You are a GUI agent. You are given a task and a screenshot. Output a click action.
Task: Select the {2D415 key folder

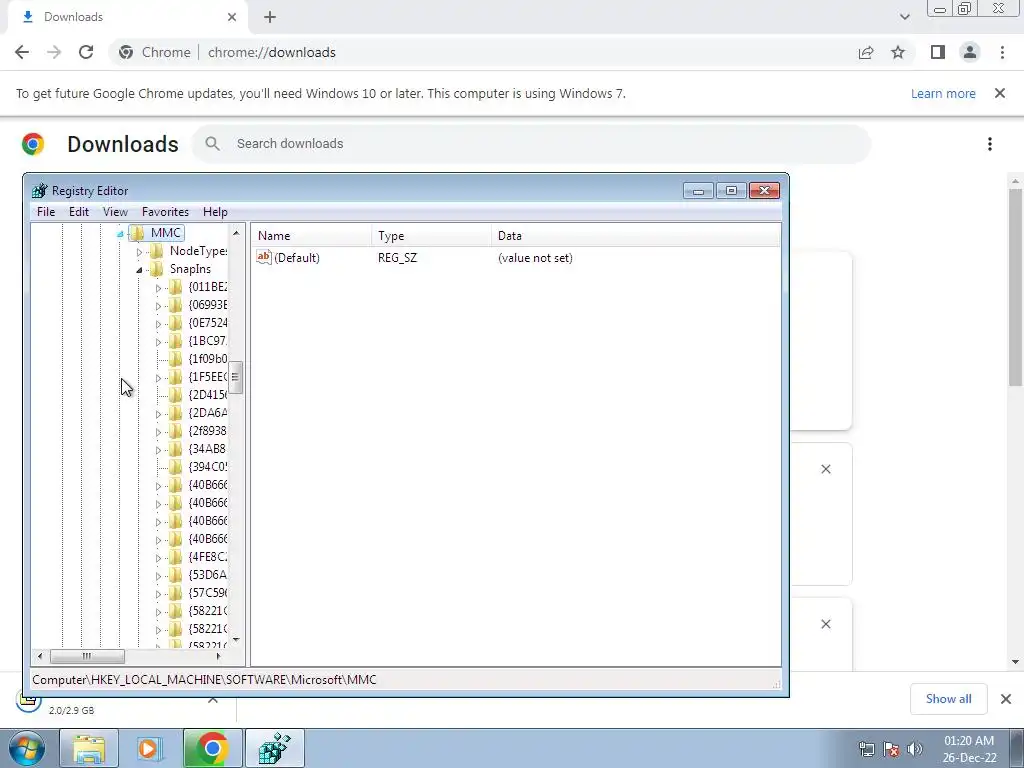176,394
